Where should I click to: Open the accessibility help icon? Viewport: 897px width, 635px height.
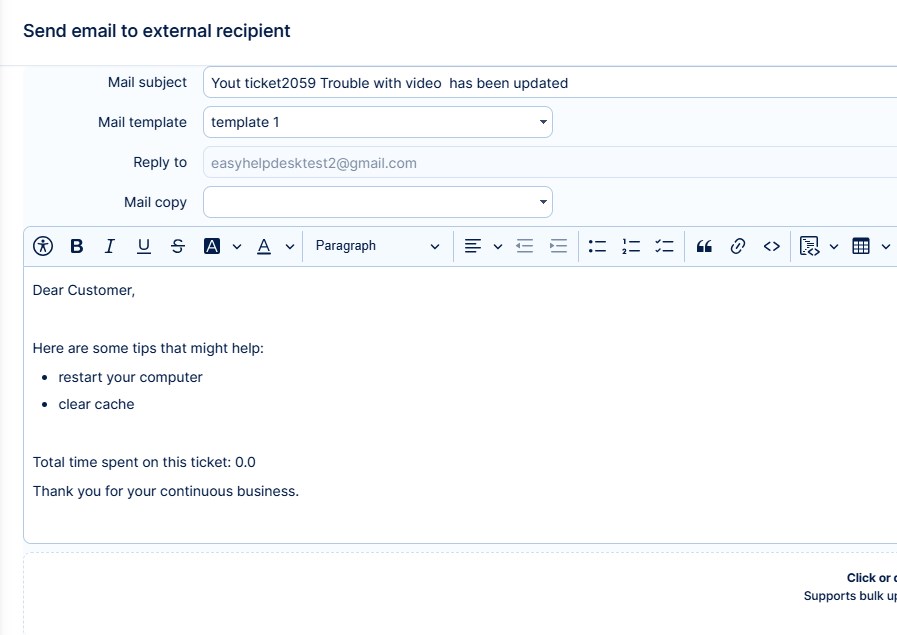(42, 246)
